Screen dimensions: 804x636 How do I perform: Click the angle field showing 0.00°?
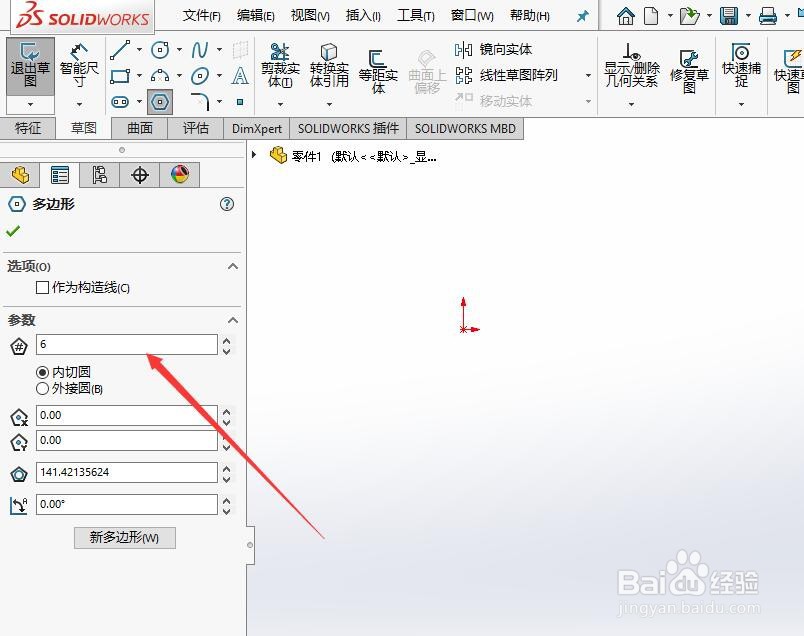pyautogui.click(x=127, y=504)
